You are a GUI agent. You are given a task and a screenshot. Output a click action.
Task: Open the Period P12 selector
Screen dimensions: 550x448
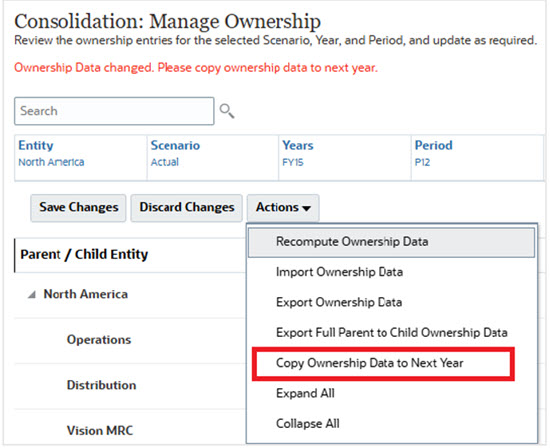pyautogui.click(x=477, y=158)
